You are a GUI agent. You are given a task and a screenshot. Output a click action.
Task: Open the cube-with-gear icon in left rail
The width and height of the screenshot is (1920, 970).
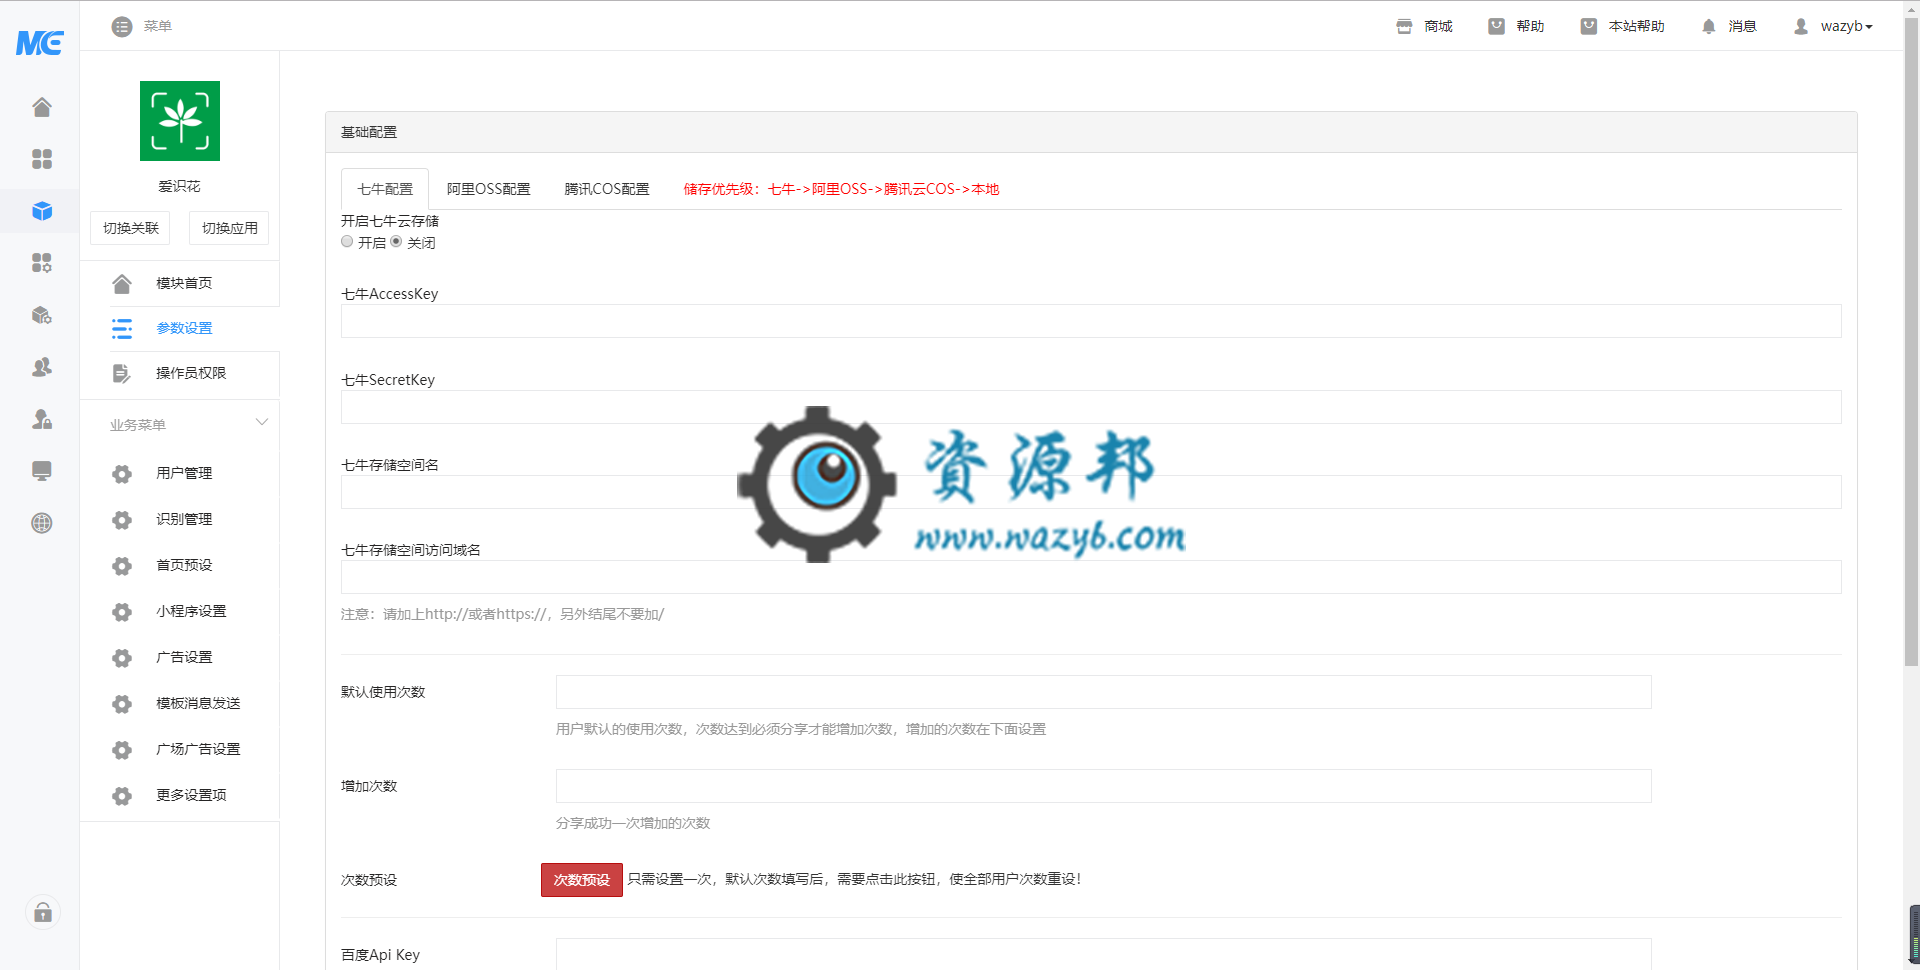(x=41, y=315)
